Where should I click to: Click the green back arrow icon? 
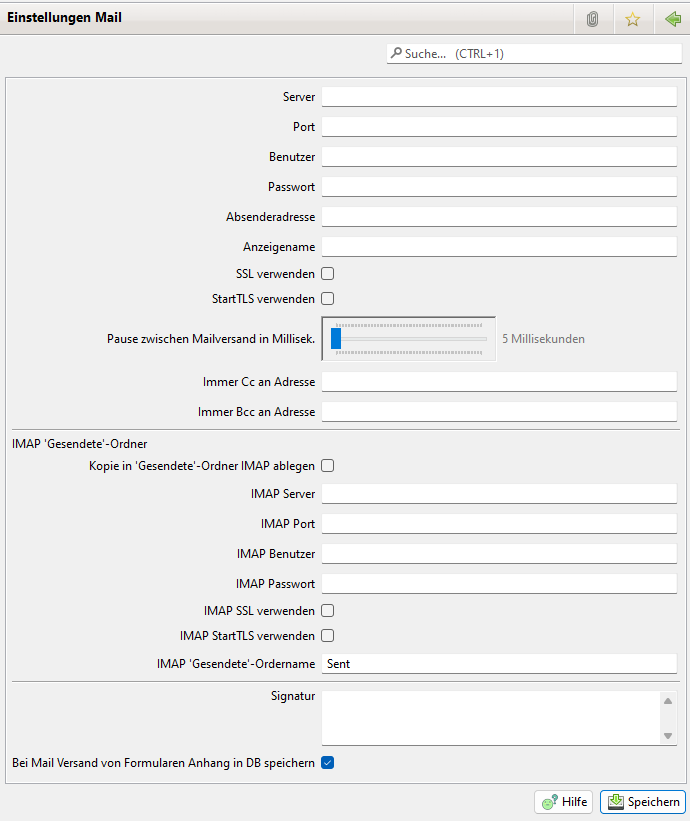[x=672, y=19]
